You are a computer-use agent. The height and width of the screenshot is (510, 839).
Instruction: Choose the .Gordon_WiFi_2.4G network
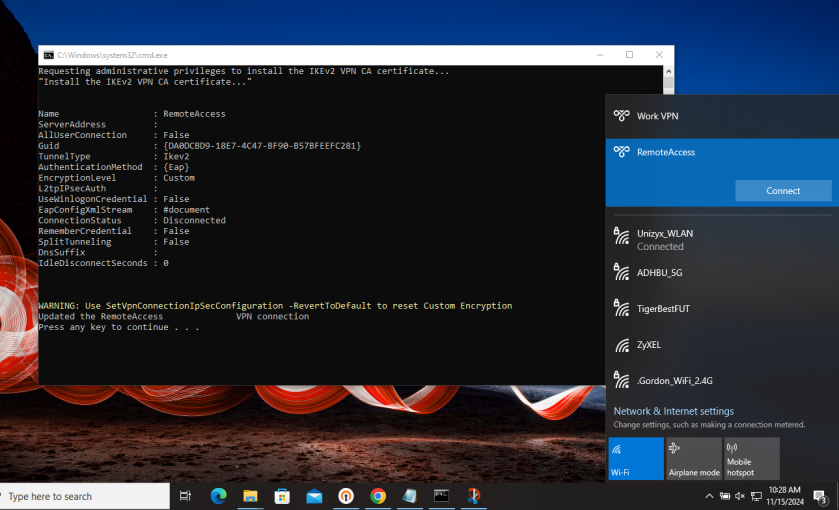[x=722, y=380]
